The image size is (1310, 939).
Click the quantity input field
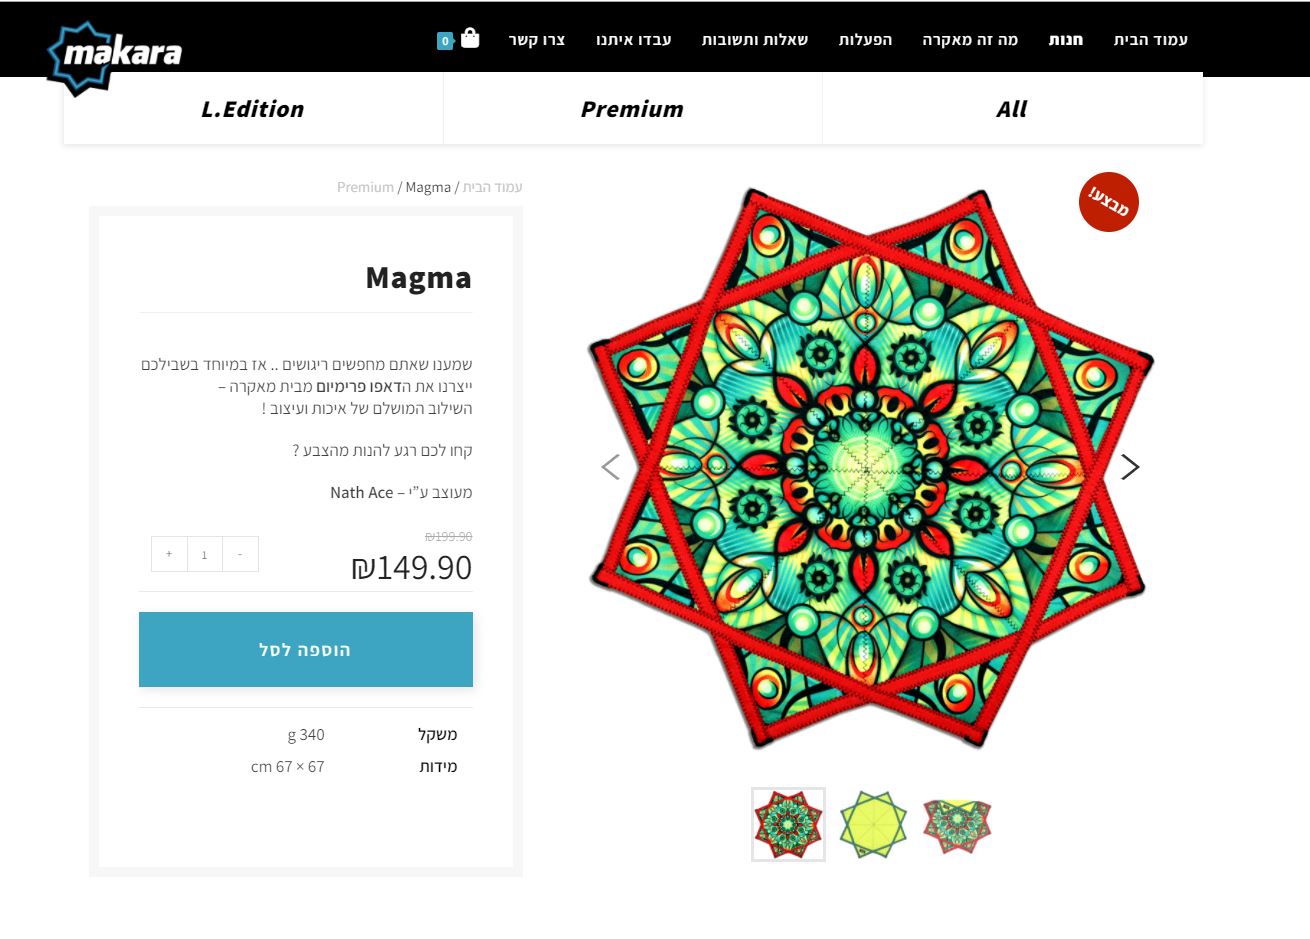click(205, 554)
